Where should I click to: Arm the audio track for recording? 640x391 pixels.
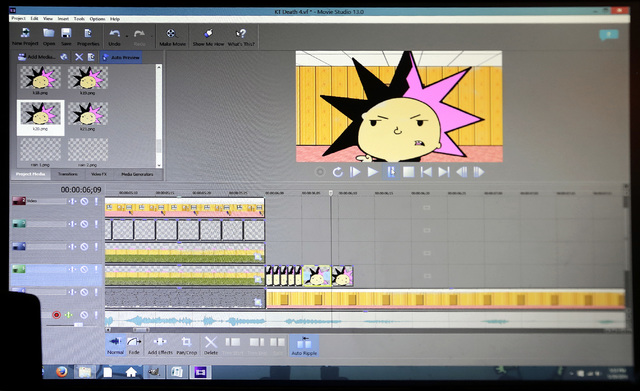click(x=56, y=315)
